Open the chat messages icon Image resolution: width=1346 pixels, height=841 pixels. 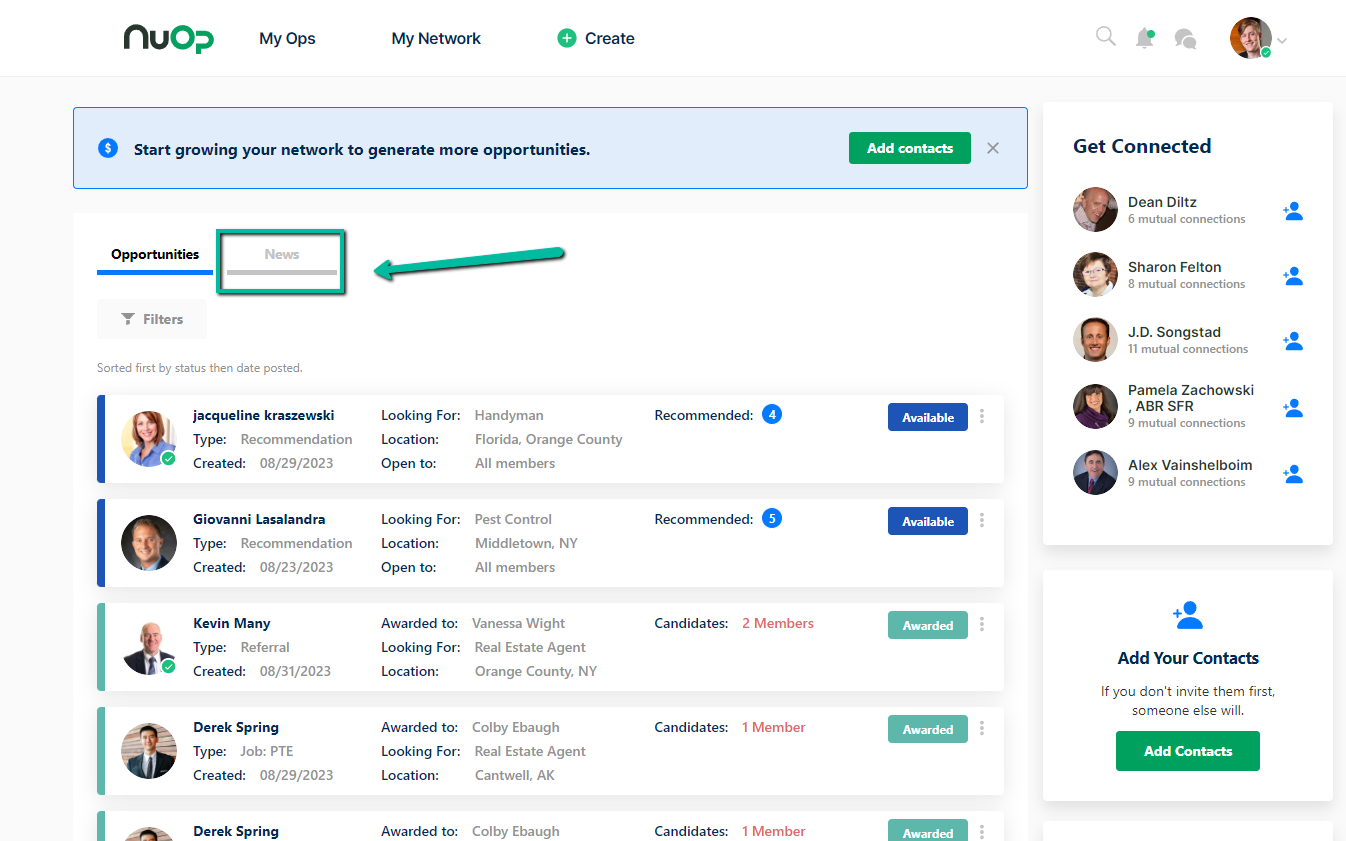coord(1185,39)
